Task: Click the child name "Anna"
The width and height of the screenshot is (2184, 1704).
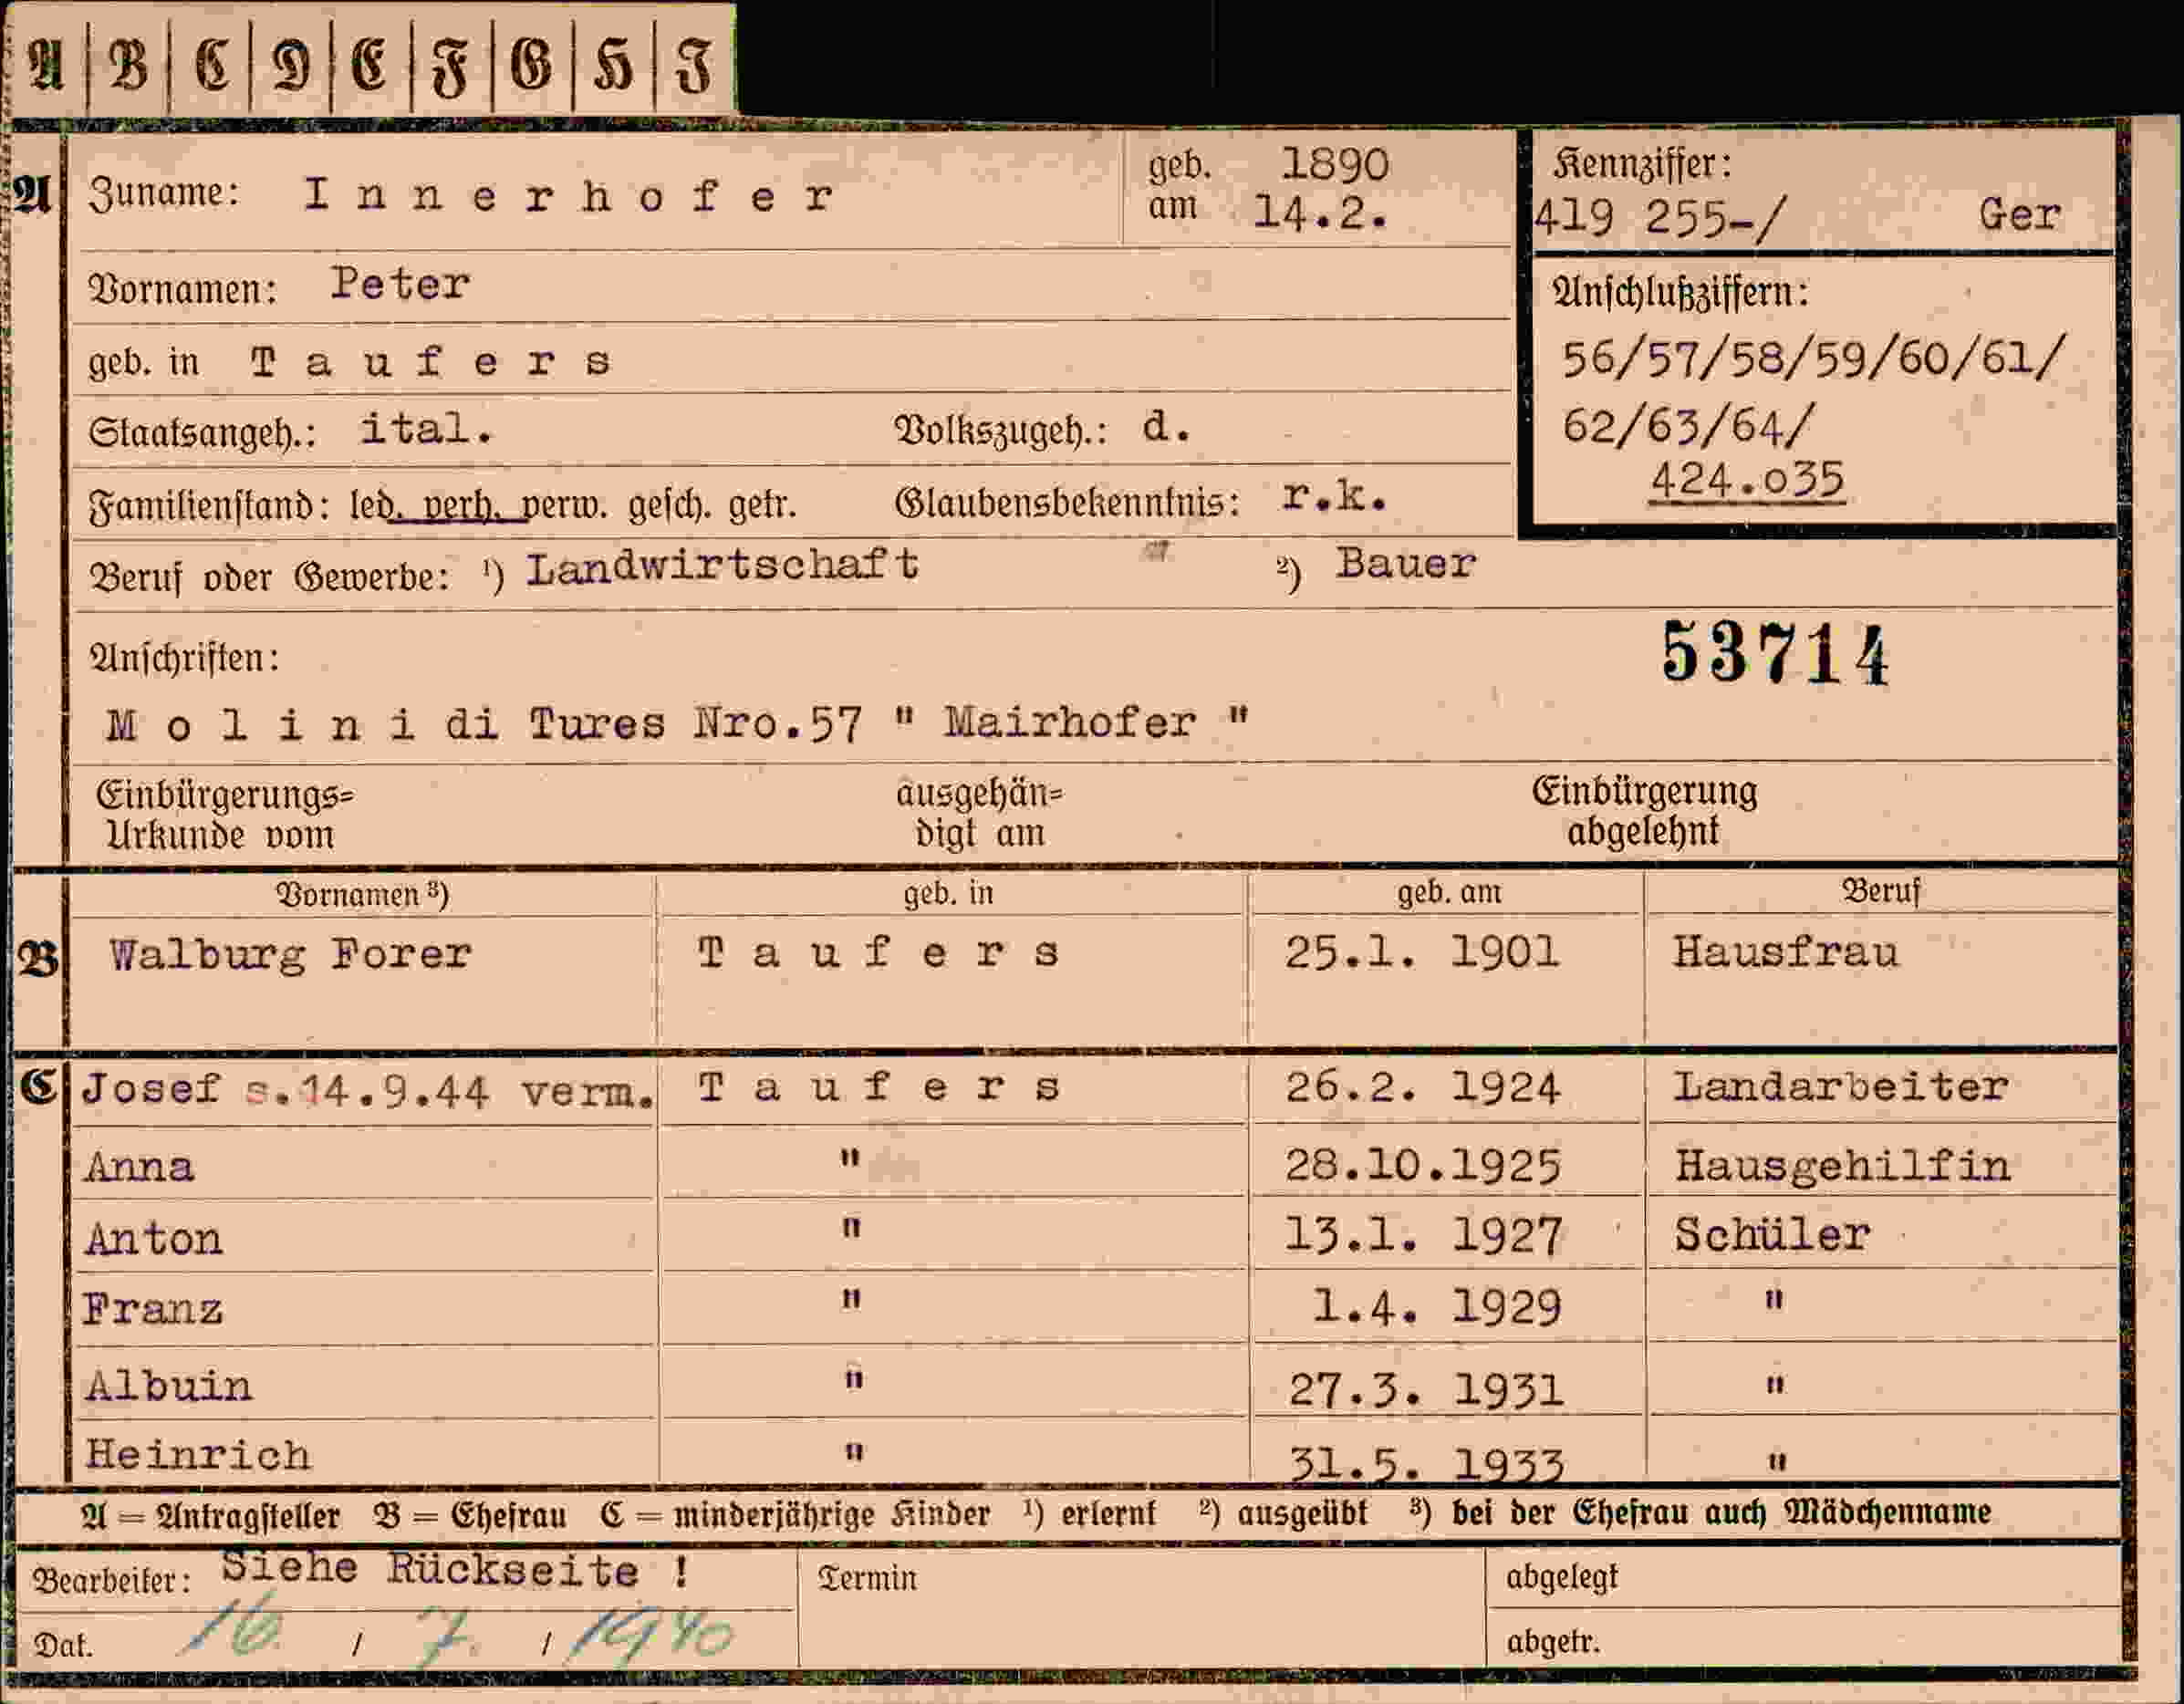Action: tap(139, 1166)
